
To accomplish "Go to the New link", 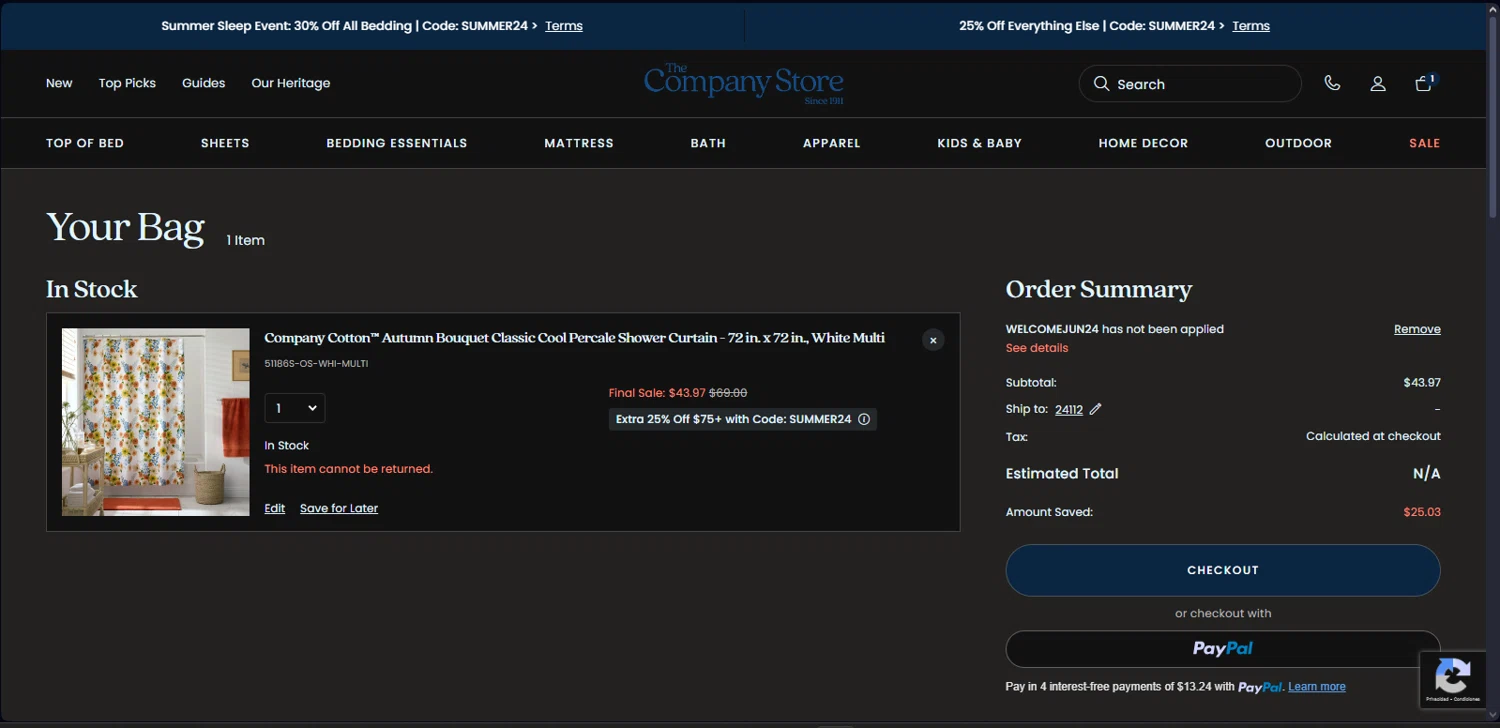I will 59,83.
